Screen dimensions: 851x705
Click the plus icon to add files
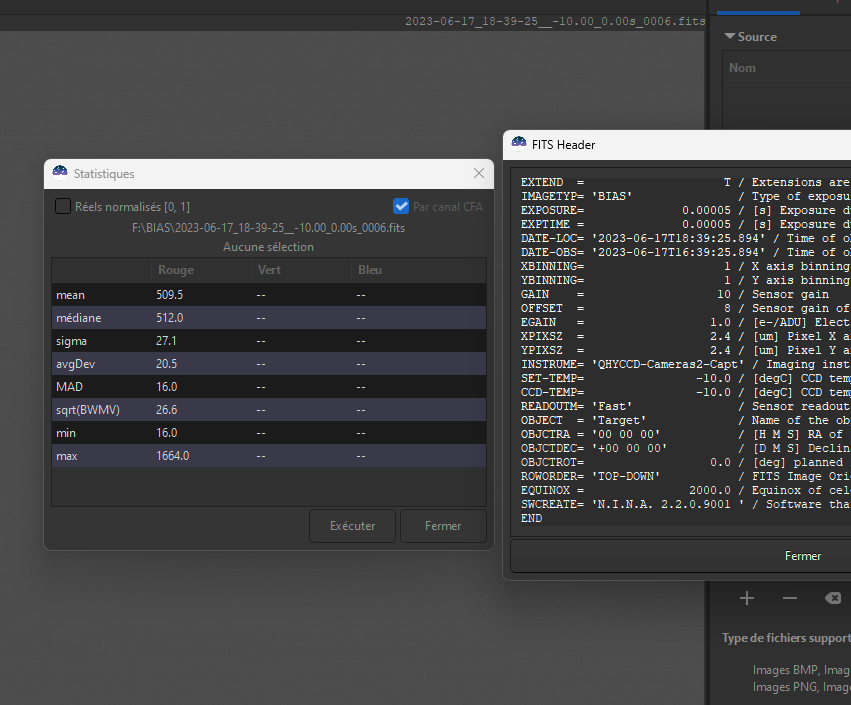[747, 598]
